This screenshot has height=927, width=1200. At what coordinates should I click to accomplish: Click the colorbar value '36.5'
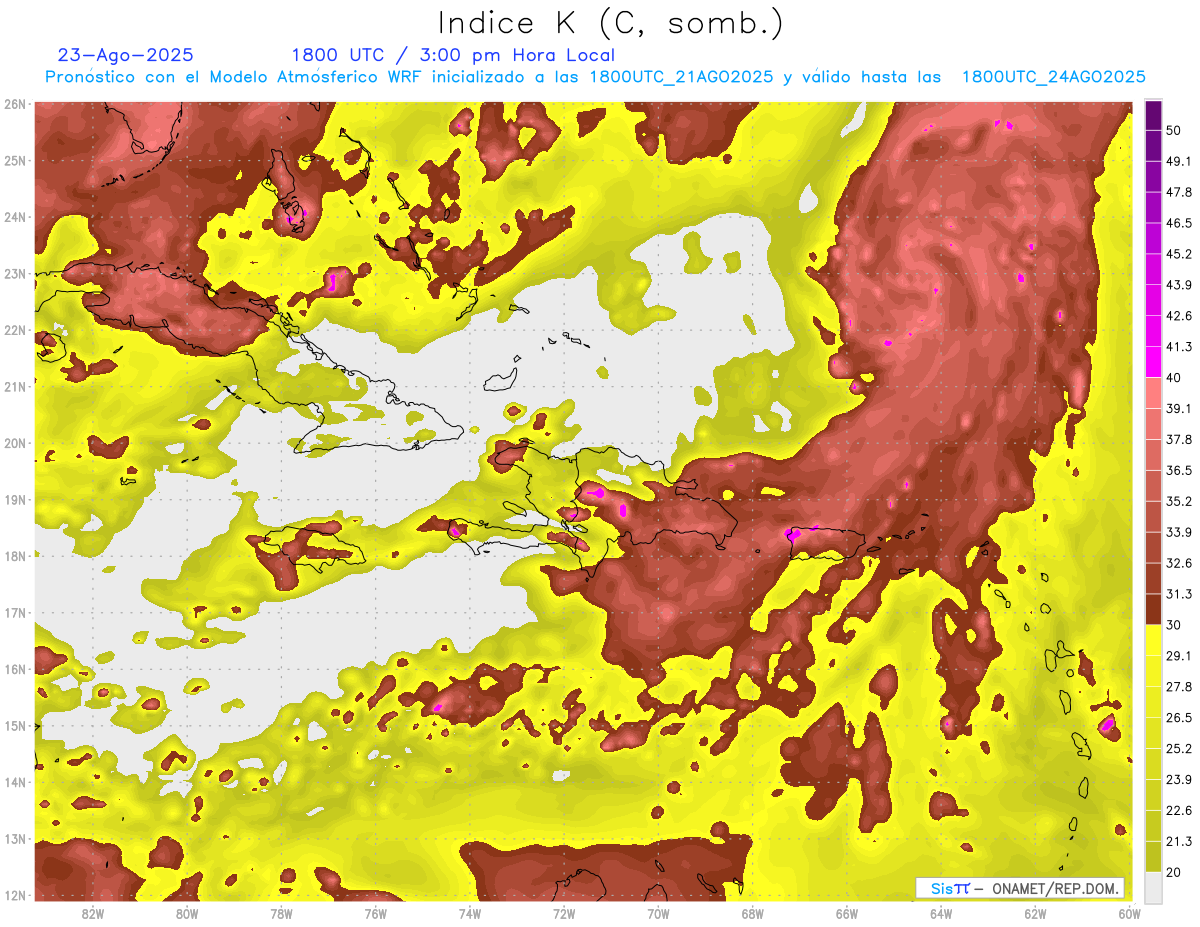pyautogui.click(x=1178, y=470)
